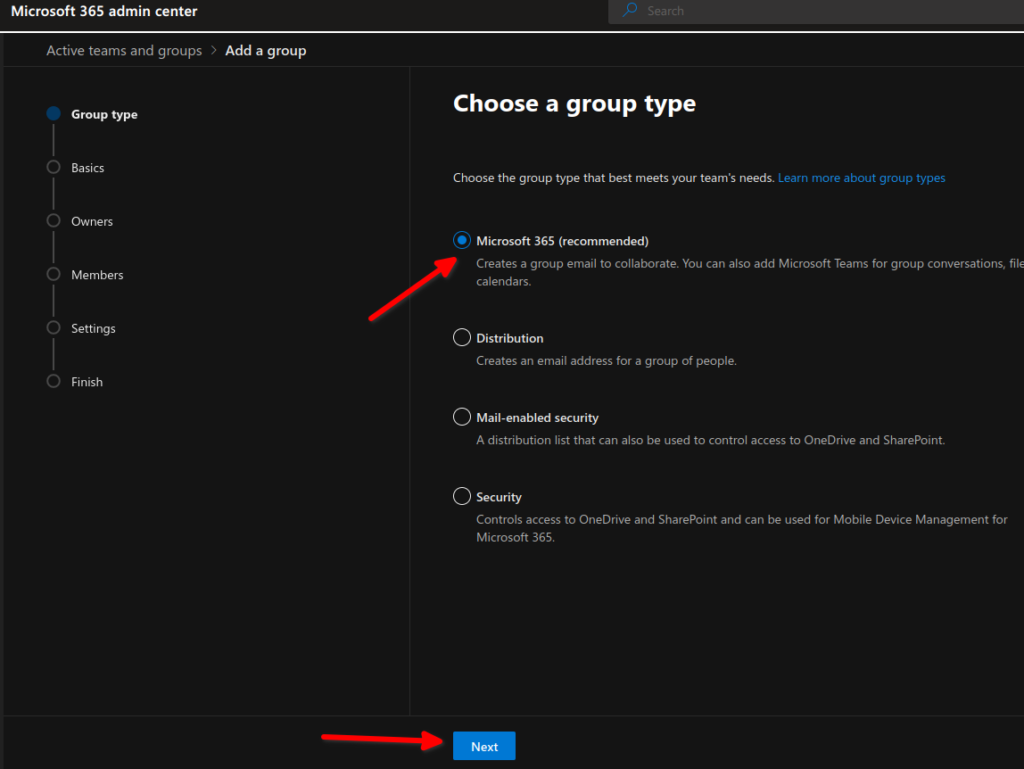The width and height of the screenshot is (1024, 769).
Task: Click the breadcrumb chevron separator
Action: tap(214, 50)
